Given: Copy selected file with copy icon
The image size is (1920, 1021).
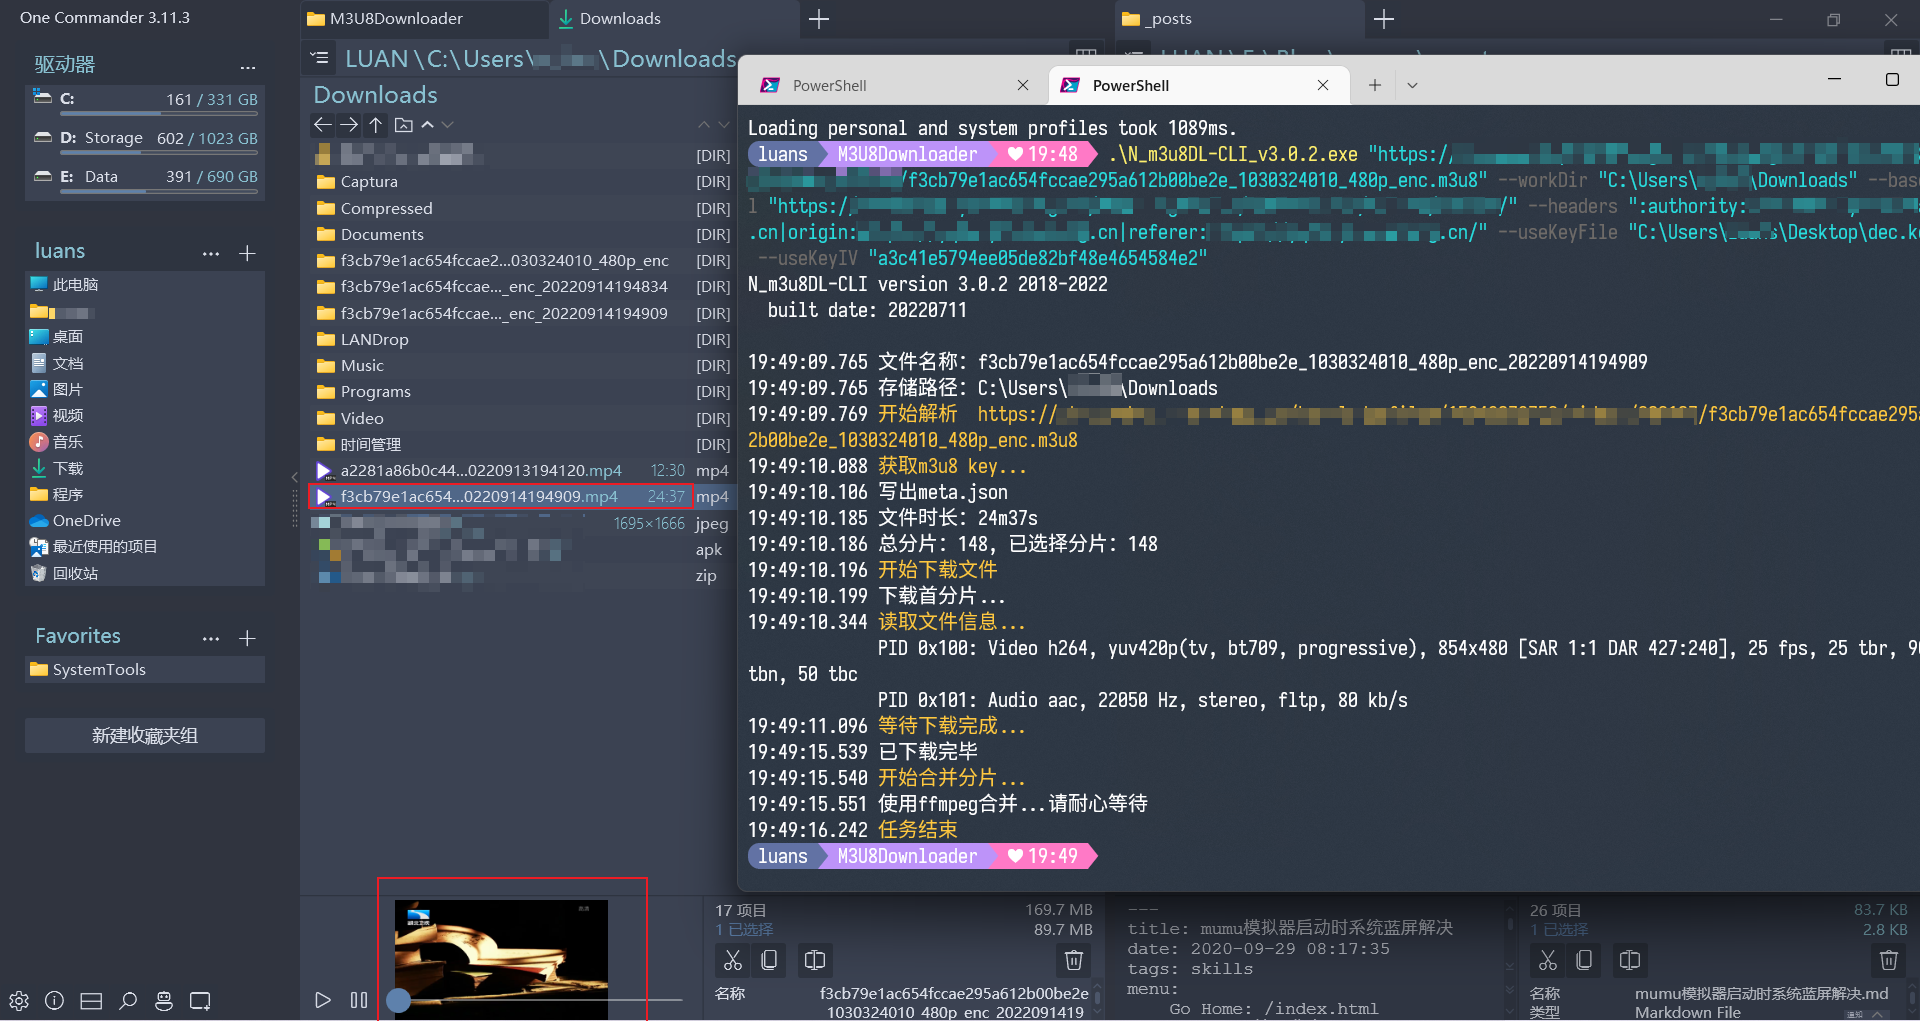Looking at the screenshot, I should [x=769, y=960].
